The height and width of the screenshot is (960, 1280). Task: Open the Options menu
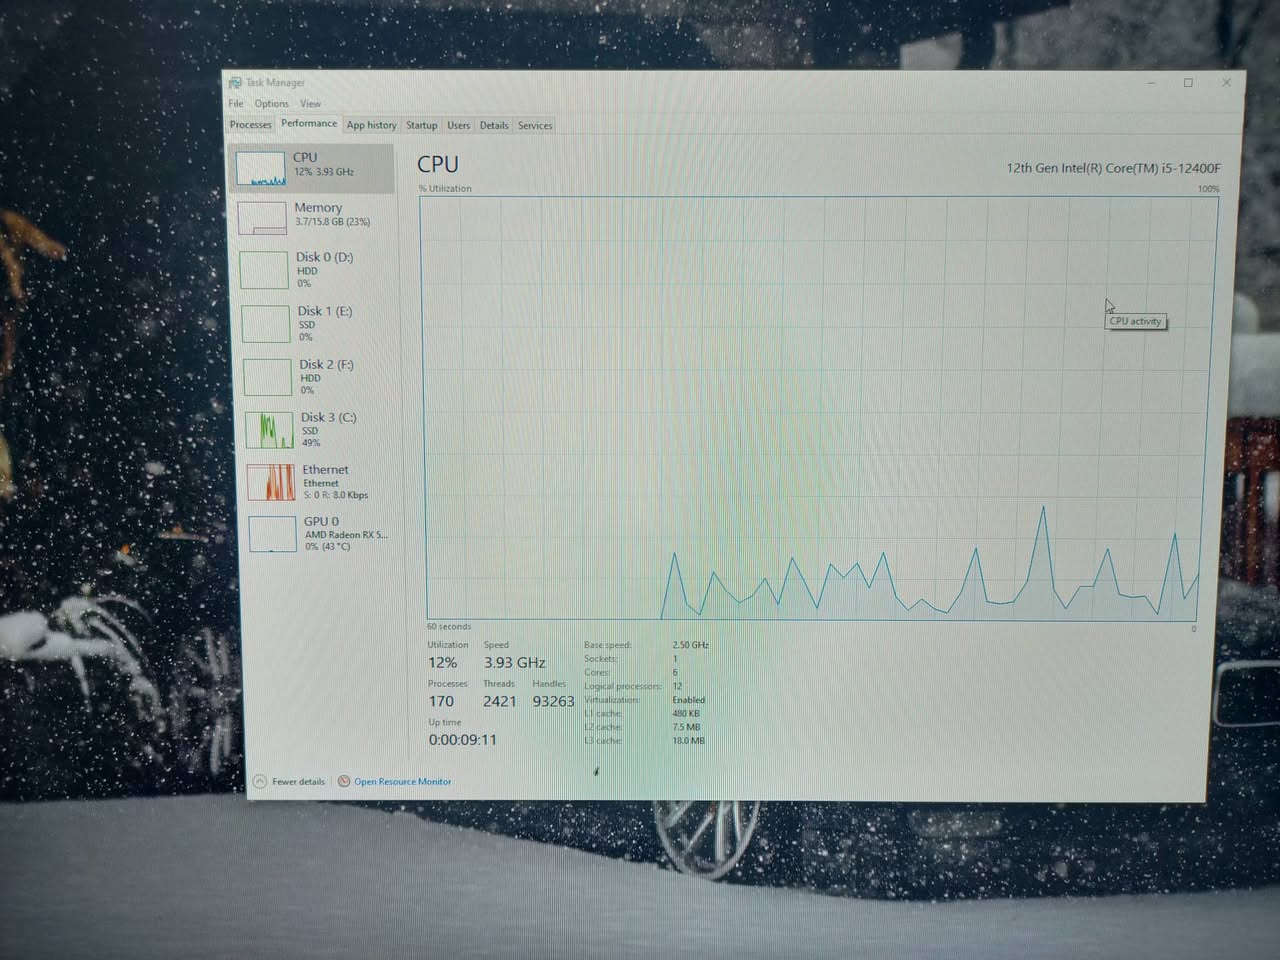(271, 104)
